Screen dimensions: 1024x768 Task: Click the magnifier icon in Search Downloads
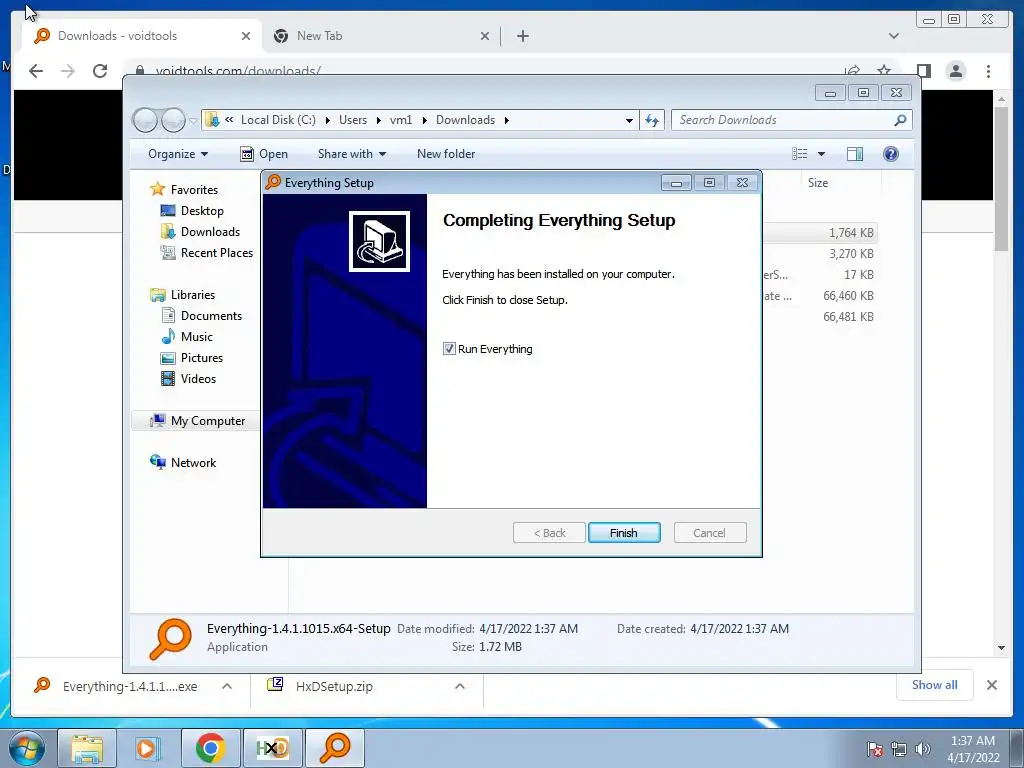click(x=901, y=120)
